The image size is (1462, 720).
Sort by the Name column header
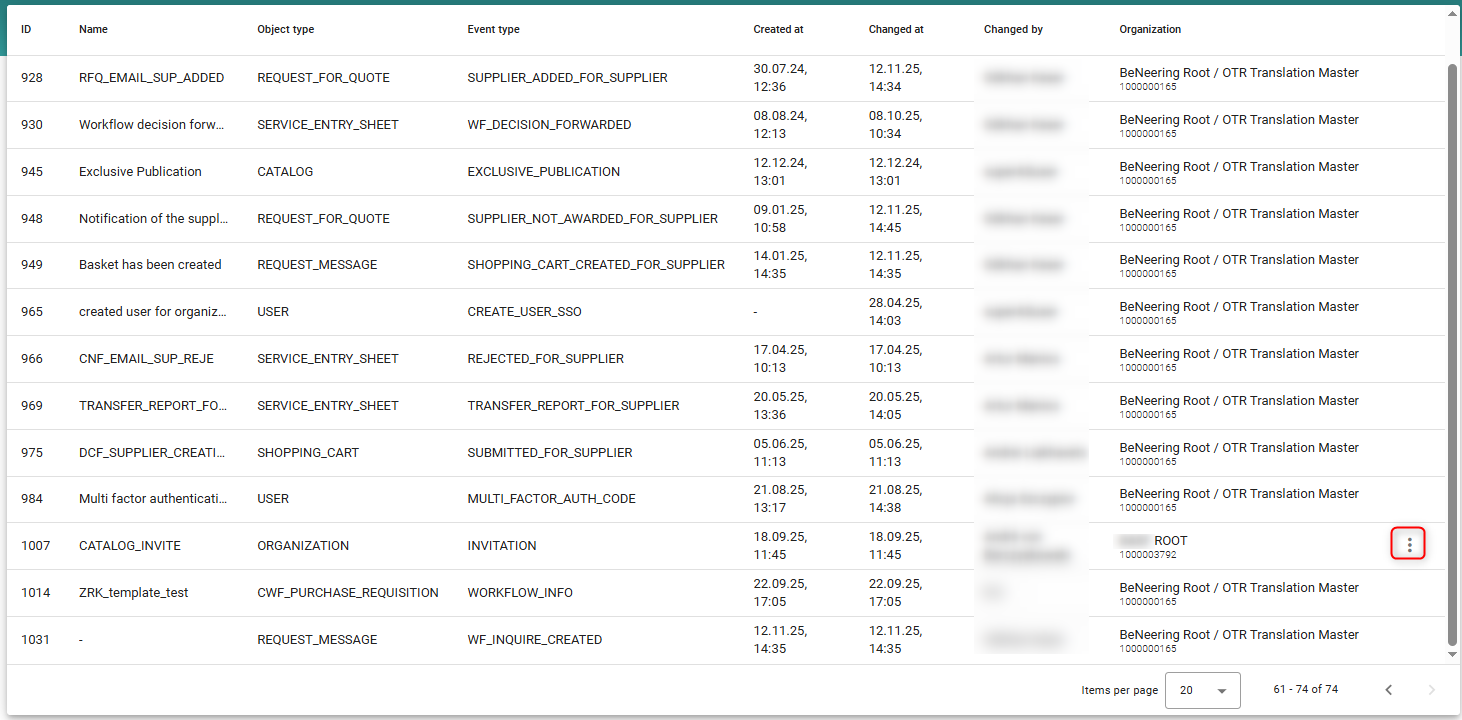93,30
